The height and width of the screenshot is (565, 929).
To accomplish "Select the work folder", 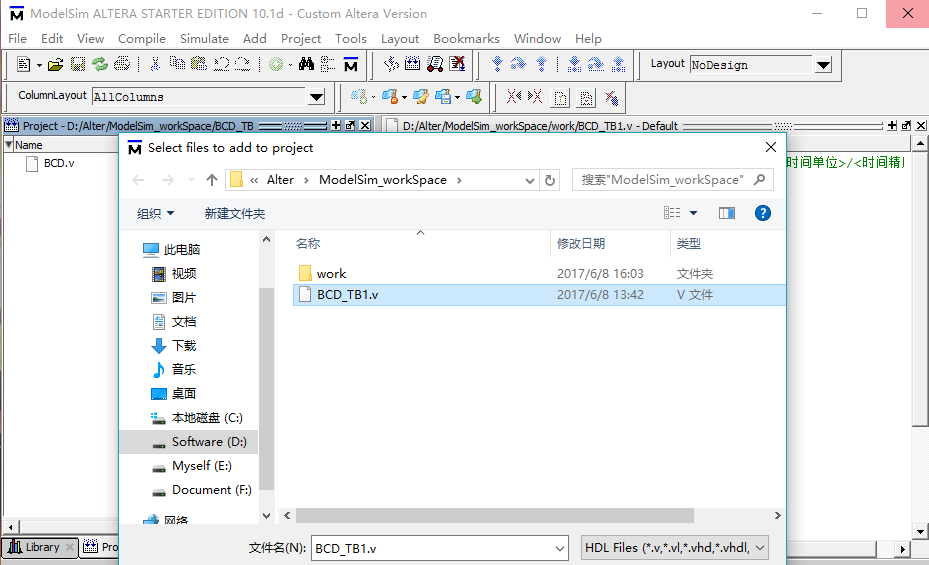I will (331, 274).
